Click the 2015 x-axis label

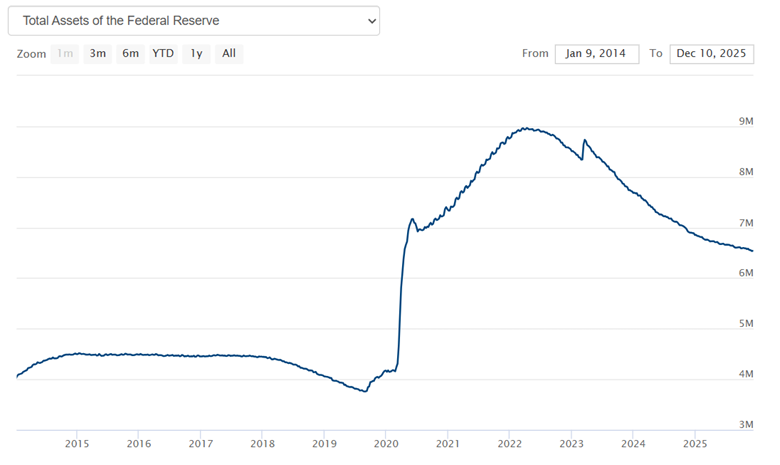click(78, 443)
